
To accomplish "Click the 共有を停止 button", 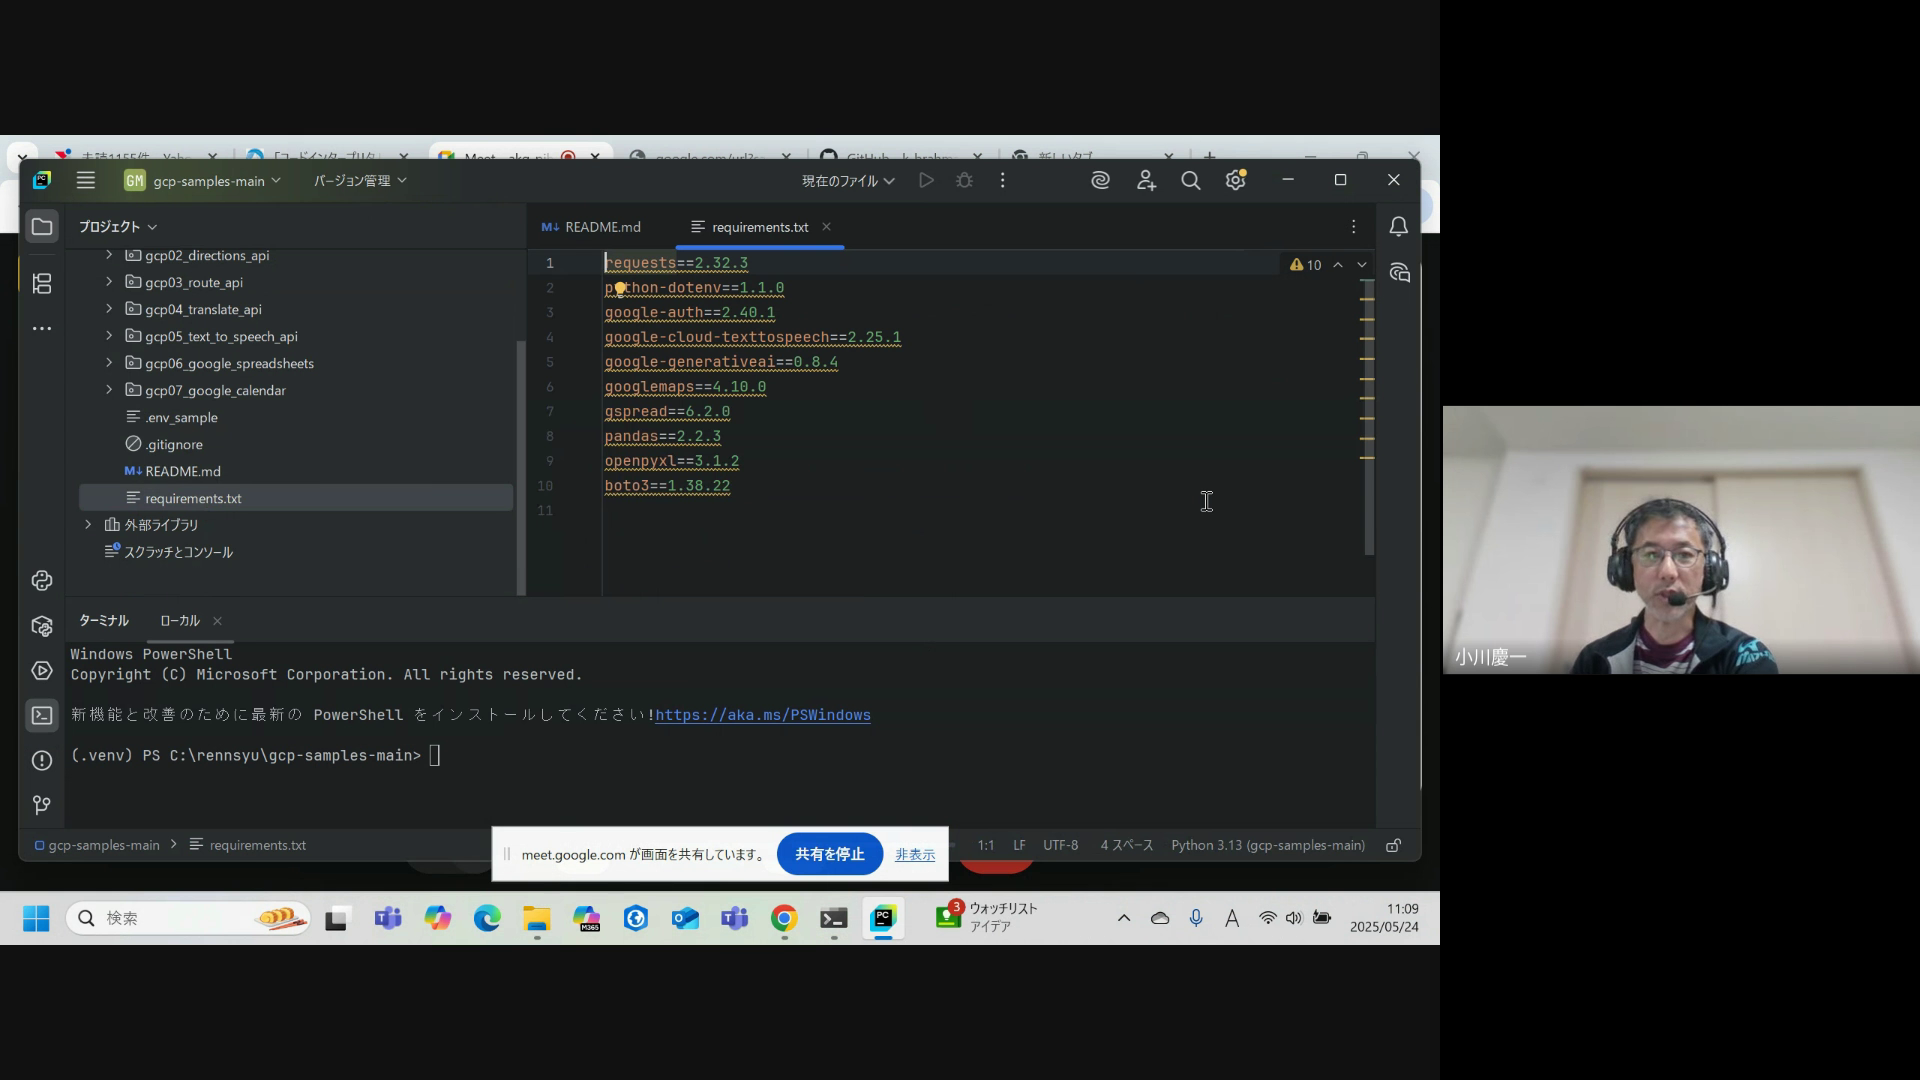I will (829, 854).
